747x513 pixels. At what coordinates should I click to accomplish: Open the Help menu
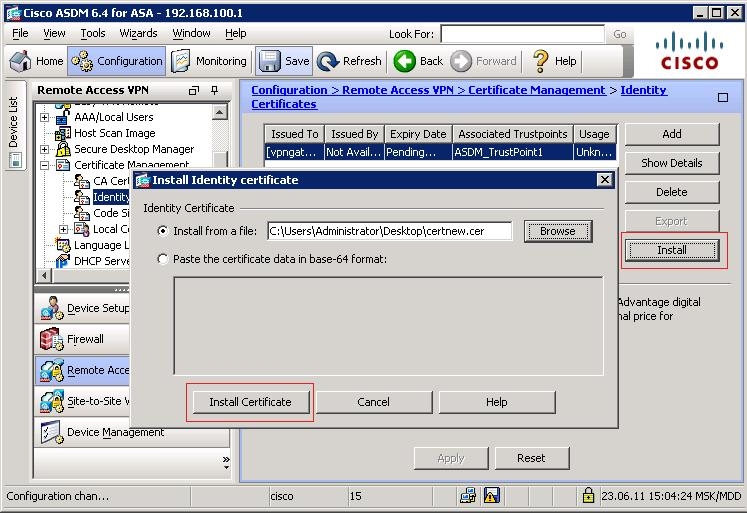(x=236, y=33)
